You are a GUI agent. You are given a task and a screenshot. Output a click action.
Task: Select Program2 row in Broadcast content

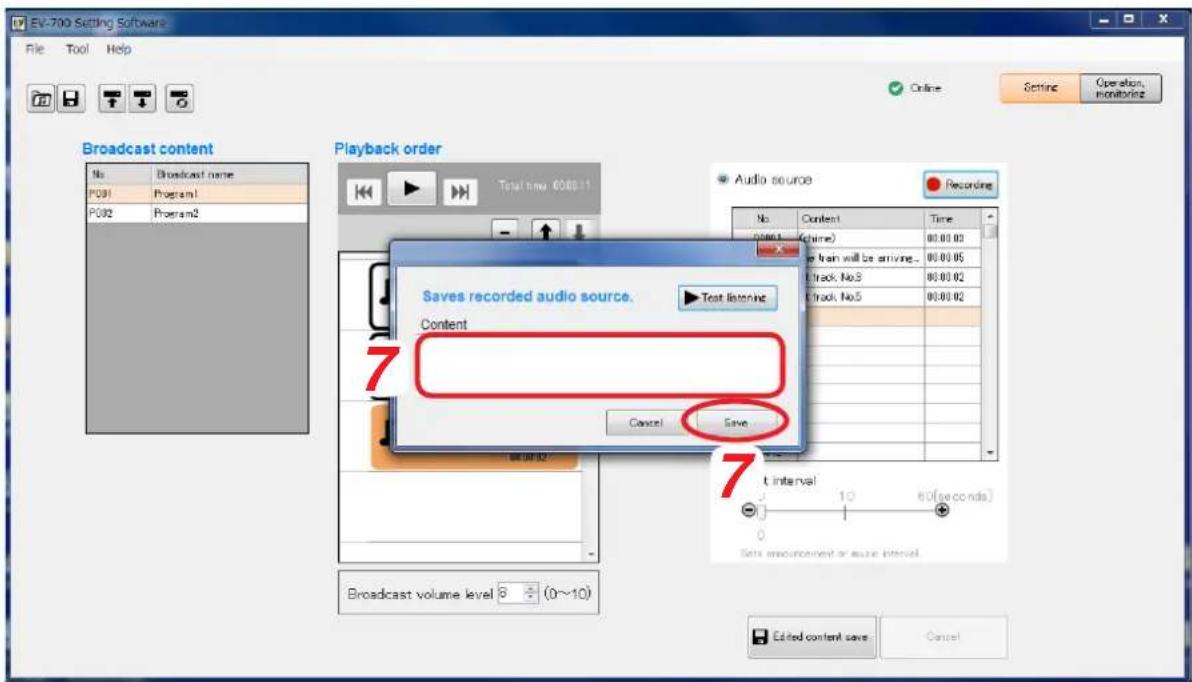tap(198, 214)
